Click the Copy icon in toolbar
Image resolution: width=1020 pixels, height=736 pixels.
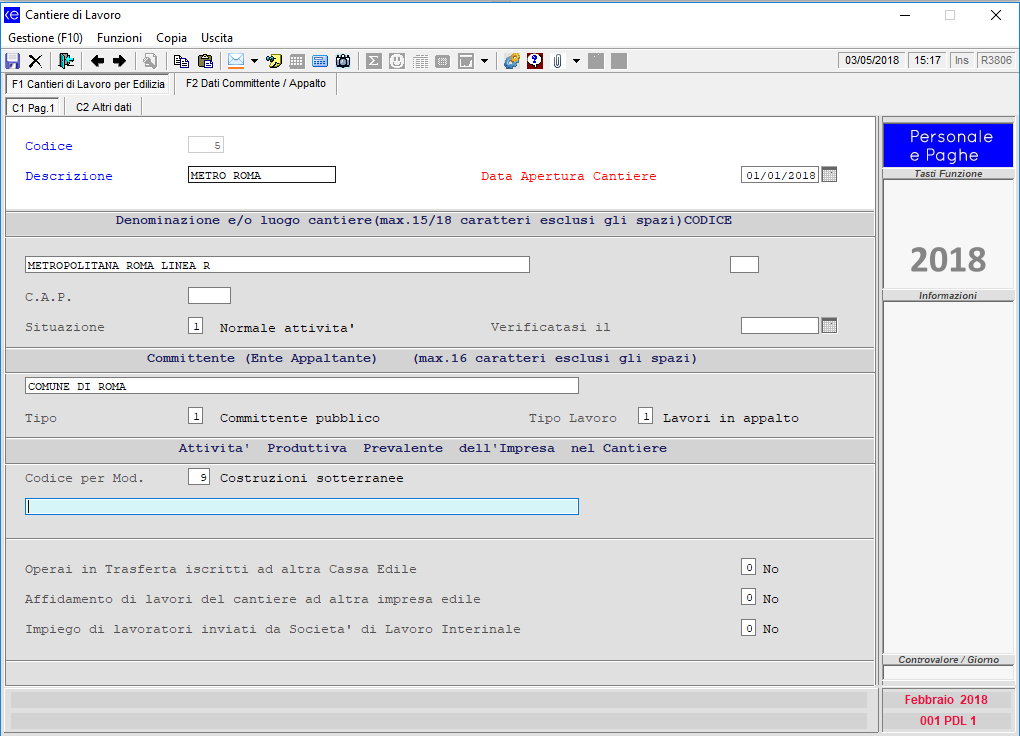coord(181,61)
